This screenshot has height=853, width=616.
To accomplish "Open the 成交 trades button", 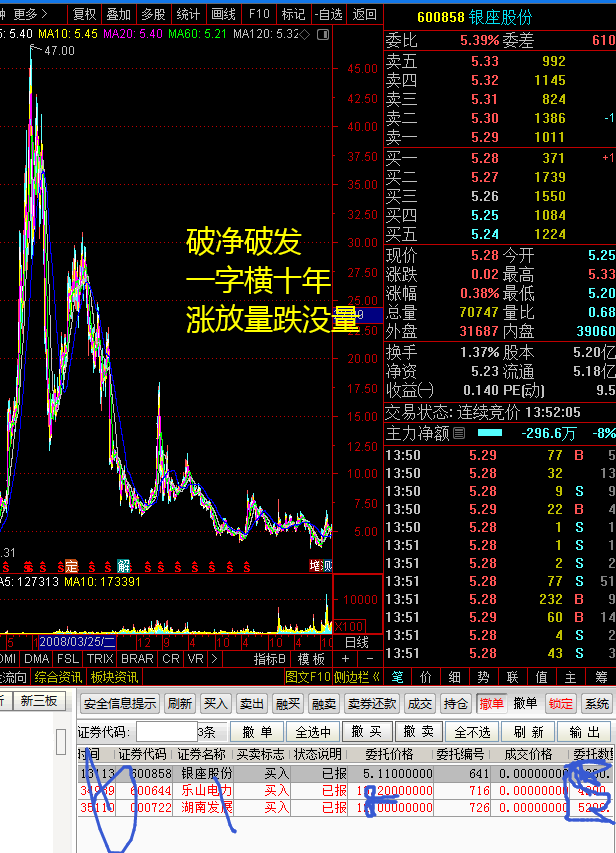I will coord(420,704).
